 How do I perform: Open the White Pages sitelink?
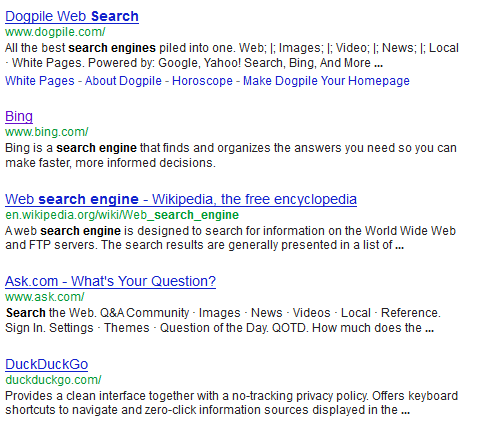click(40, 81)
